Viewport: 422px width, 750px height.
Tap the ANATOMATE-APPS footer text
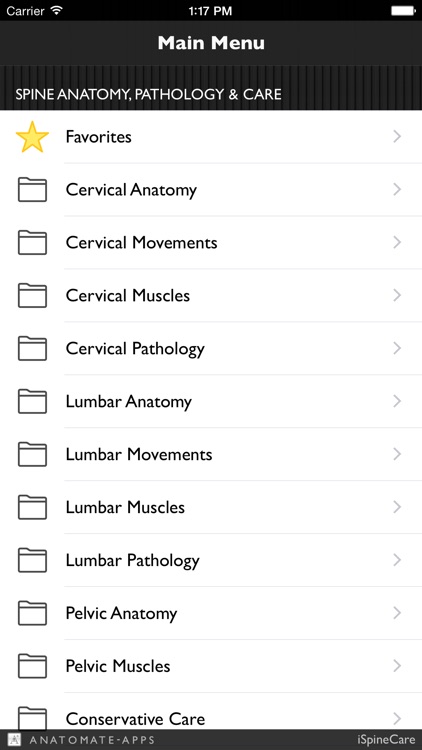tap(92, 740)
